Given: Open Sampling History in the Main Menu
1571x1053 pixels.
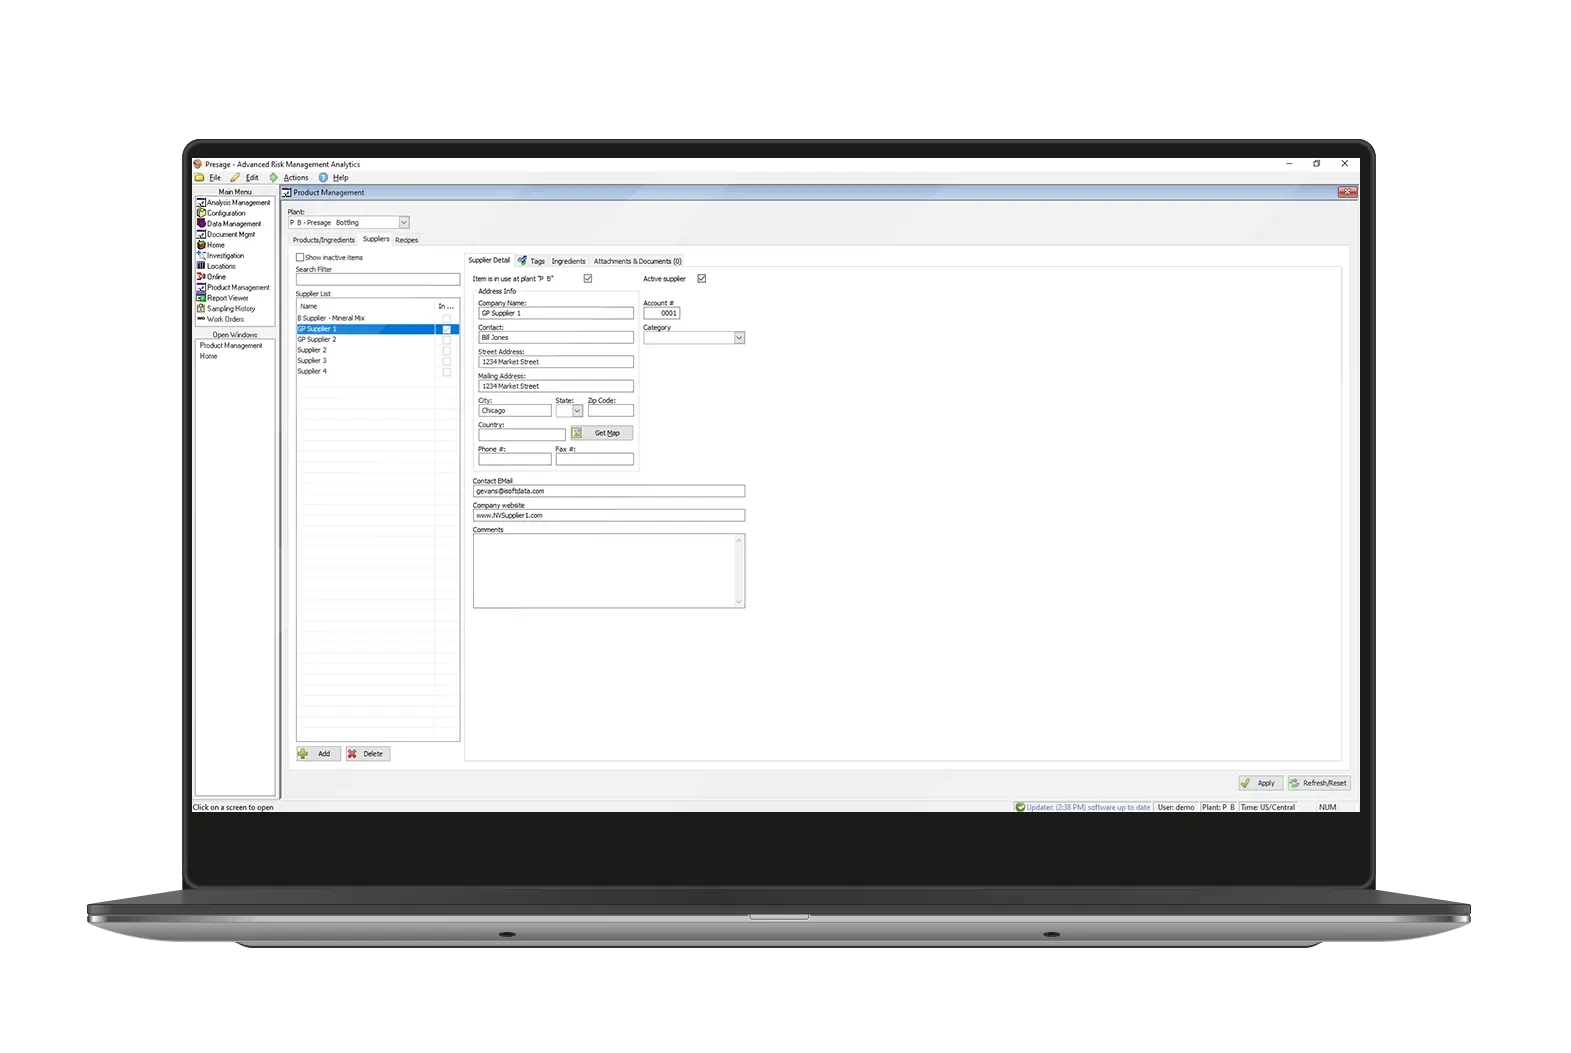Looking at the screenshot, I should [x=226, y=309].
